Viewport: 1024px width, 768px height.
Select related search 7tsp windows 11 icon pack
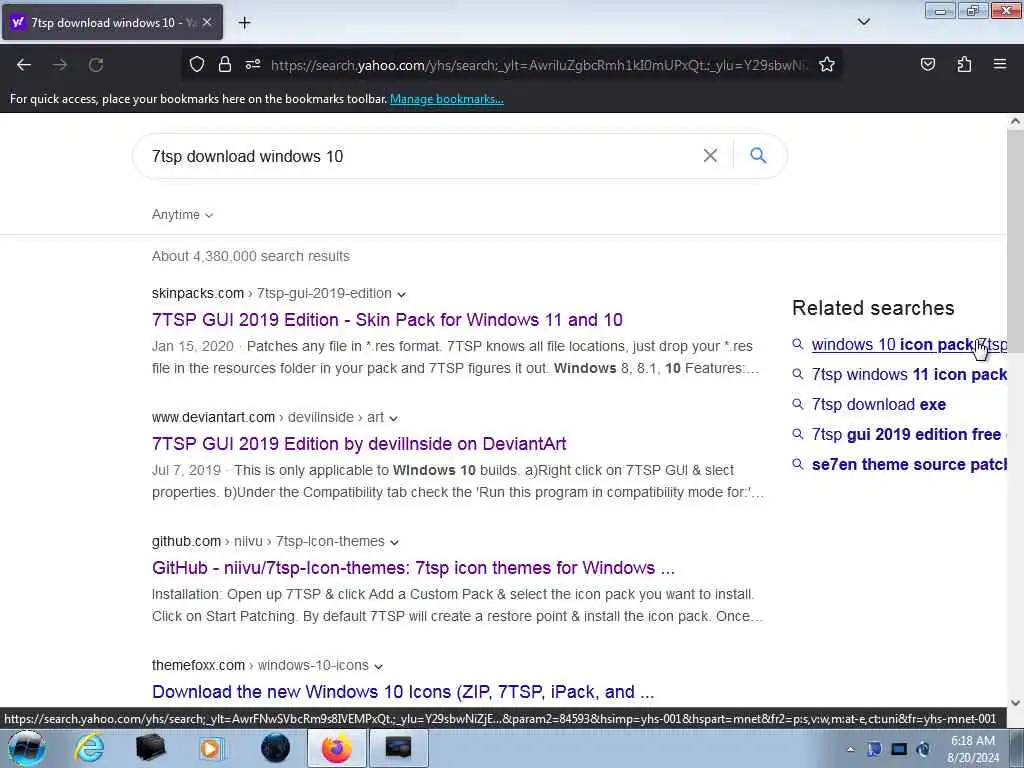tap(909, 375)
